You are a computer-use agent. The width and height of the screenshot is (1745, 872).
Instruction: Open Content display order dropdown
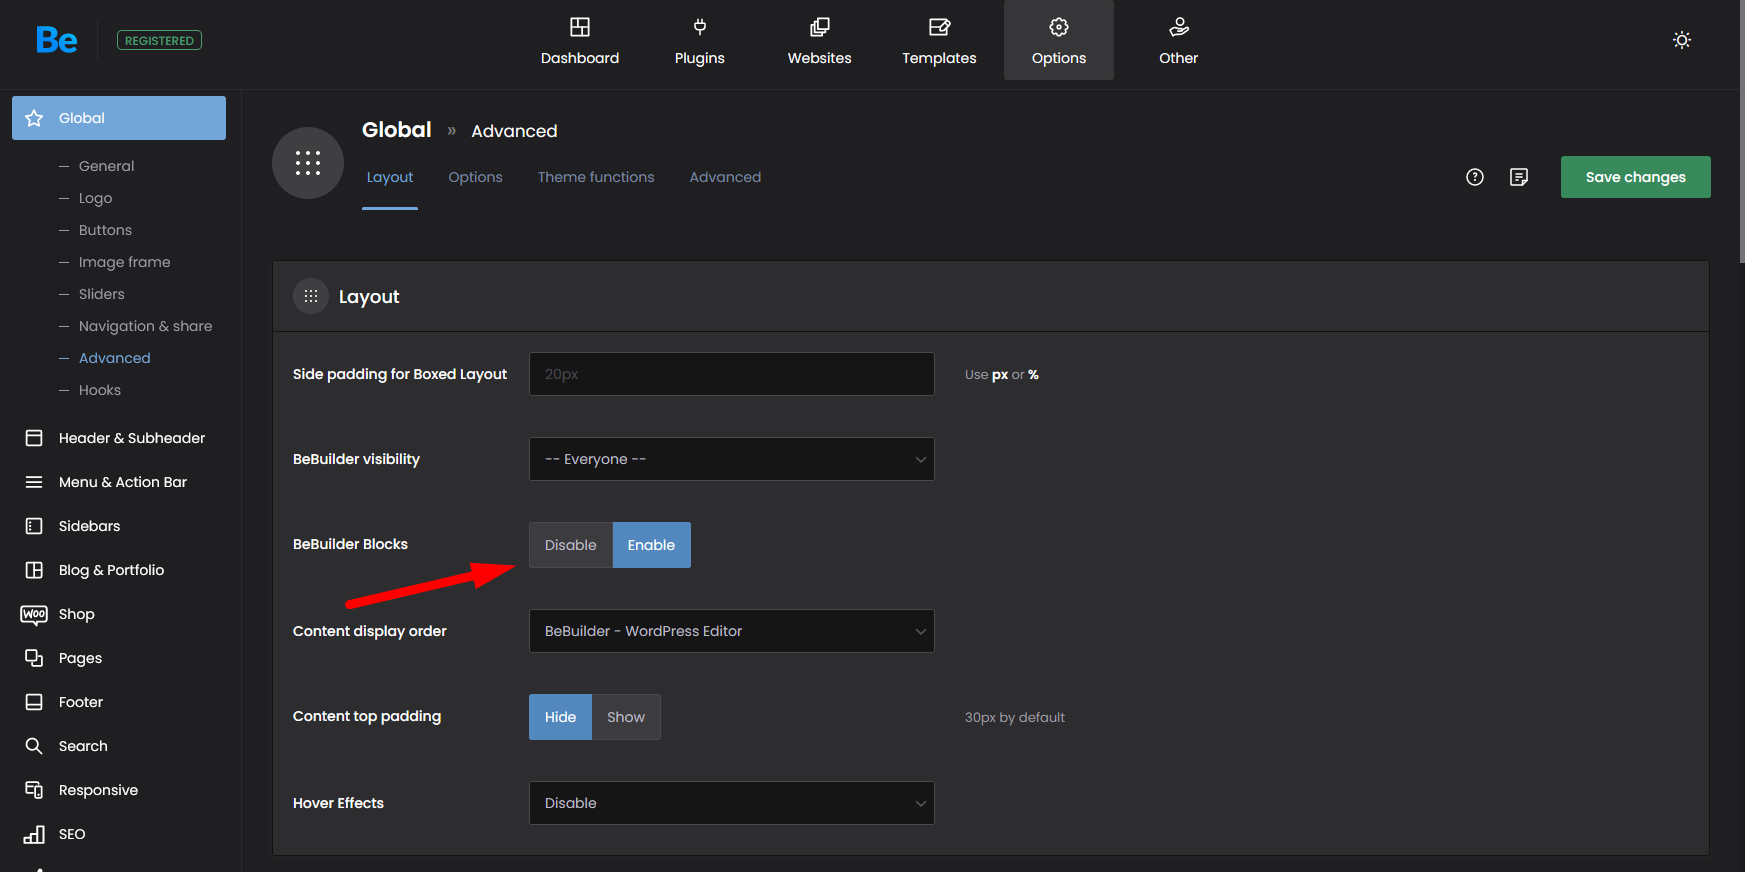click(x=732, y=631)
